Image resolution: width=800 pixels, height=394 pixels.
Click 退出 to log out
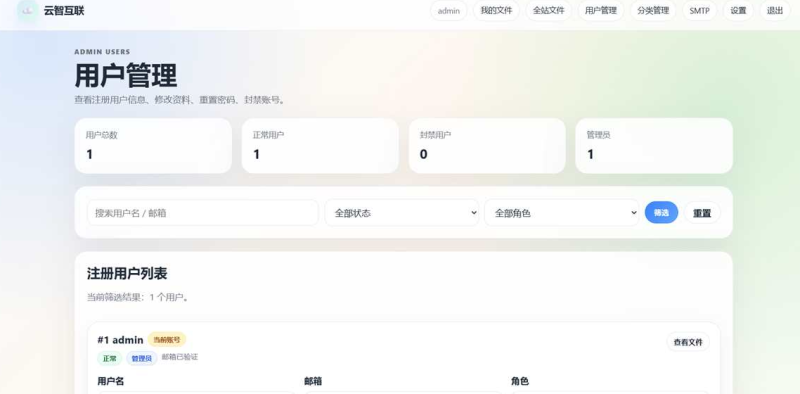774,11
